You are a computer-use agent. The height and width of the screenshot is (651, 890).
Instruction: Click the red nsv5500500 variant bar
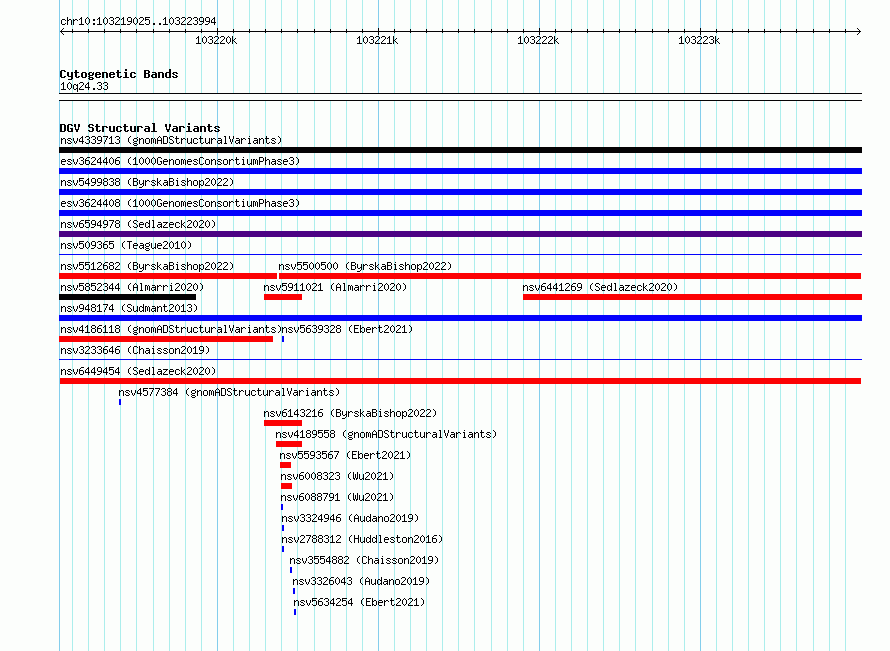[x=570, y=276]
